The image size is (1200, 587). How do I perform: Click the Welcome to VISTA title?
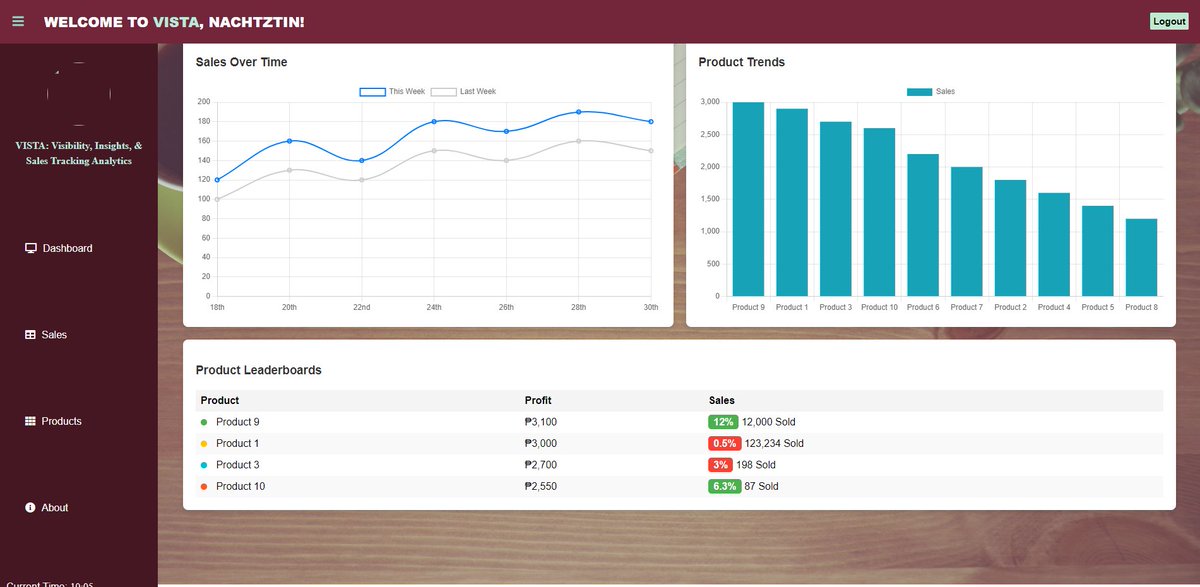point(174,22)
